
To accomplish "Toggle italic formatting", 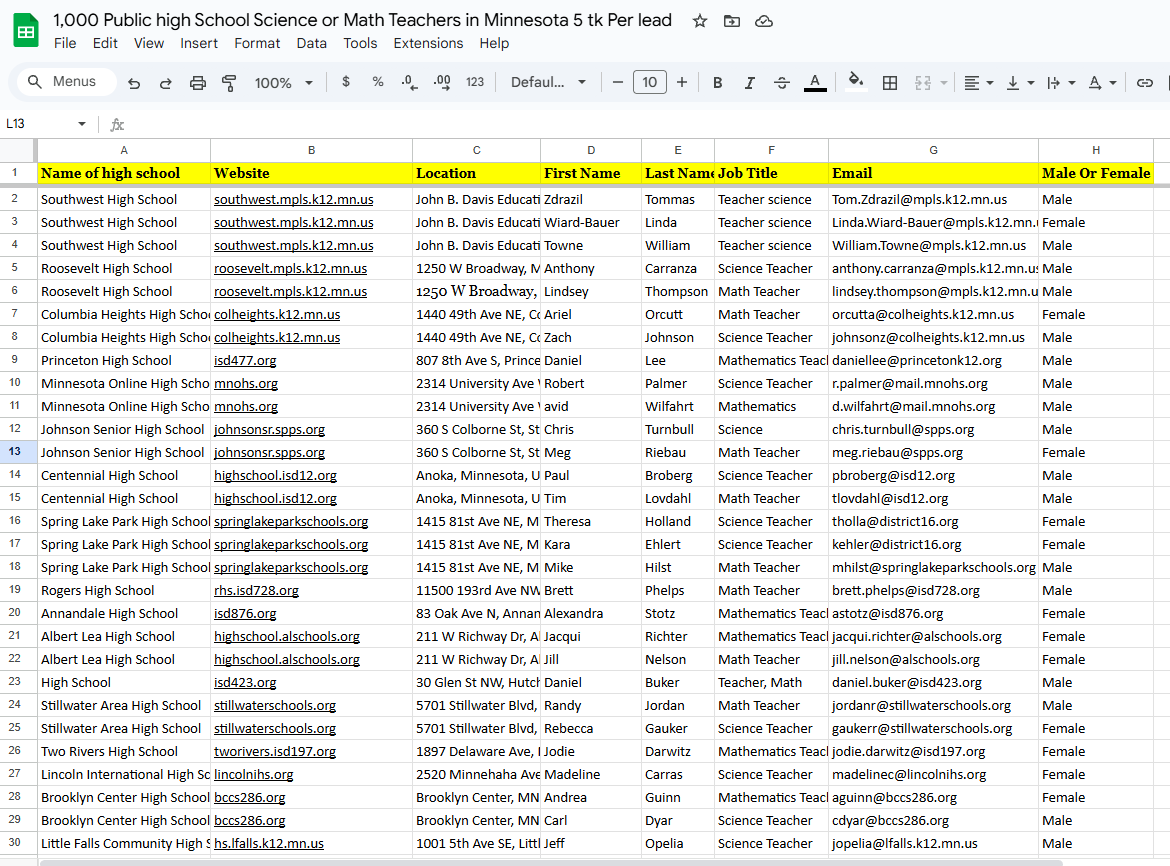I will (749, 83).
